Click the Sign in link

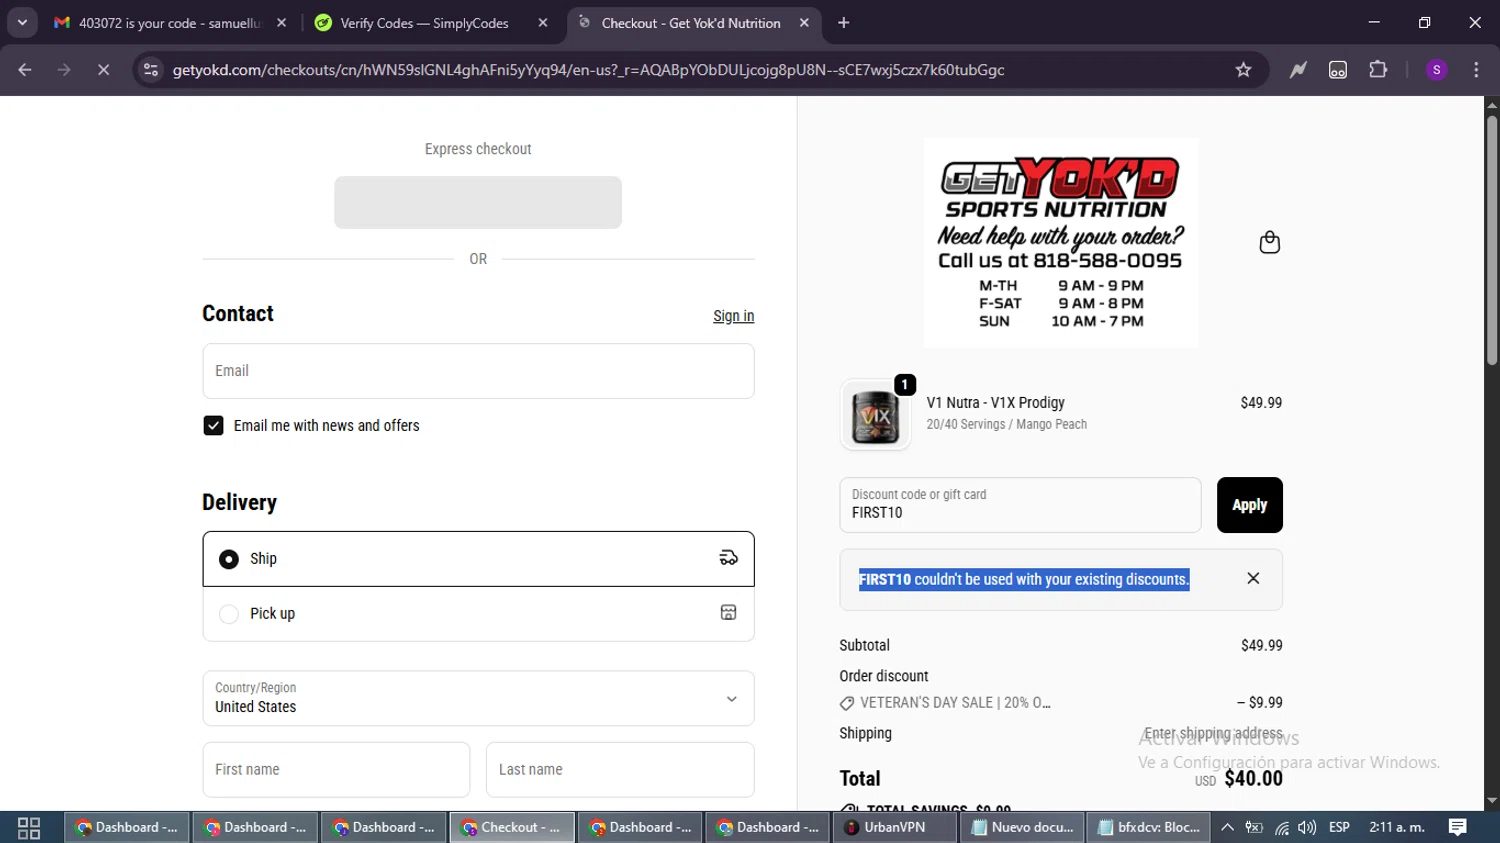pyautogui.click(x=733, y=316)
